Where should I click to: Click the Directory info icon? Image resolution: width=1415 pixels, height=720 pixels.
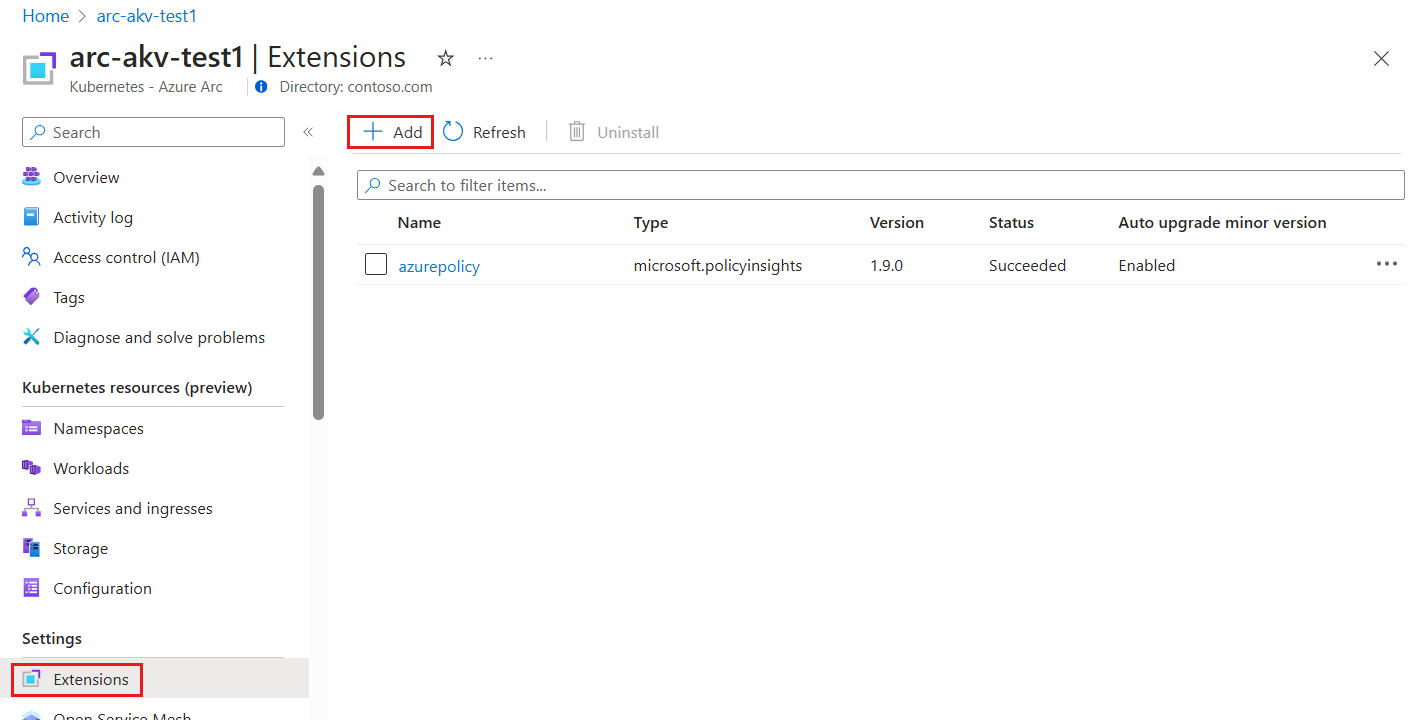[x=261, y=87]
